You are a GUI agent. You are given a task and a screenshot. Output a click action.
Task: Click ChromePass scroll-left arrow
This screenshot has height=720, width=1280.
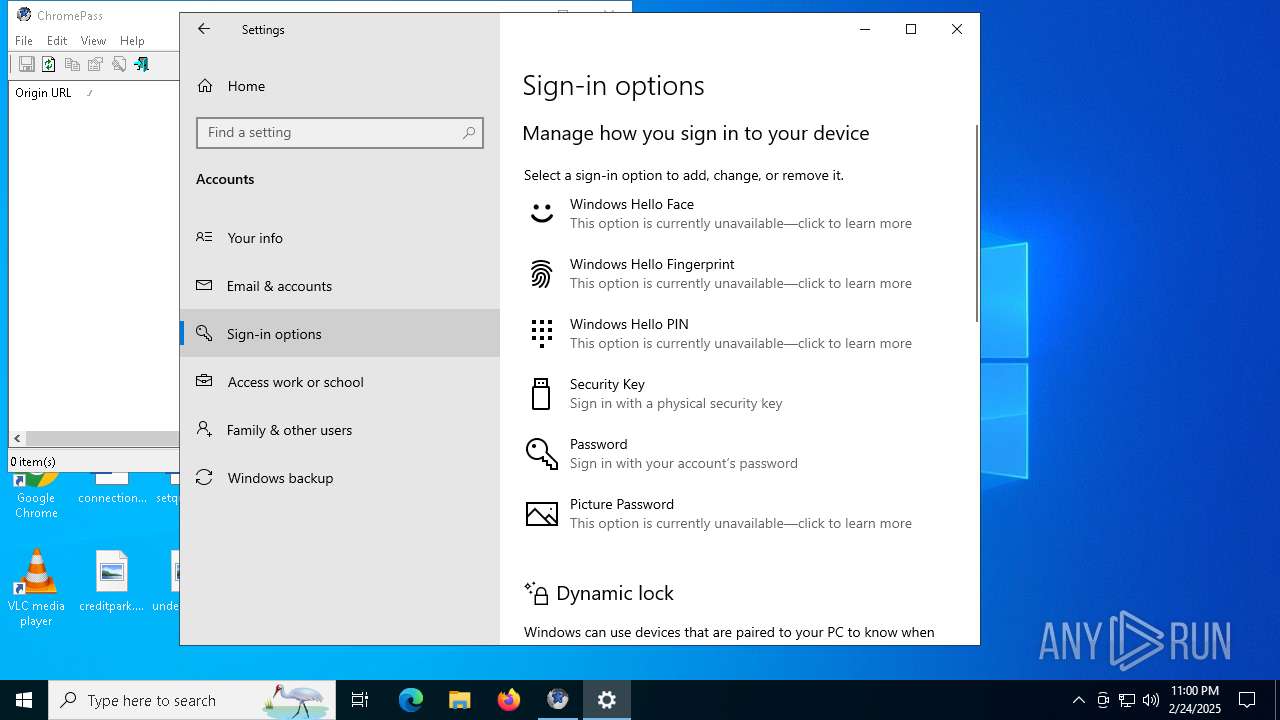coord(17,438)
